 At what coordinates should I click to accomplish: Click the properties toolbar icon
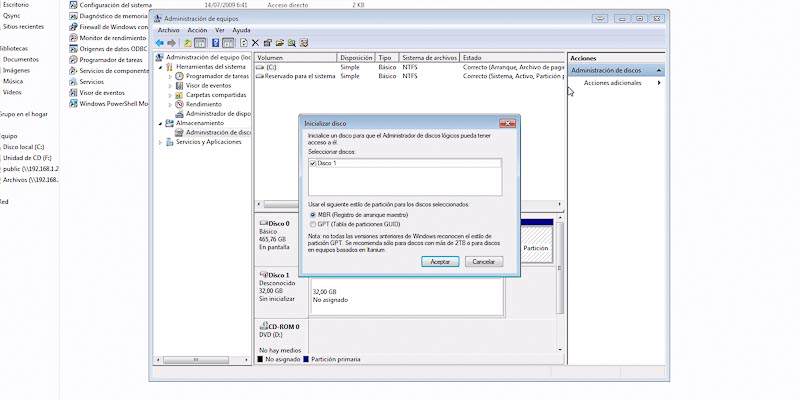click(267, 43)
